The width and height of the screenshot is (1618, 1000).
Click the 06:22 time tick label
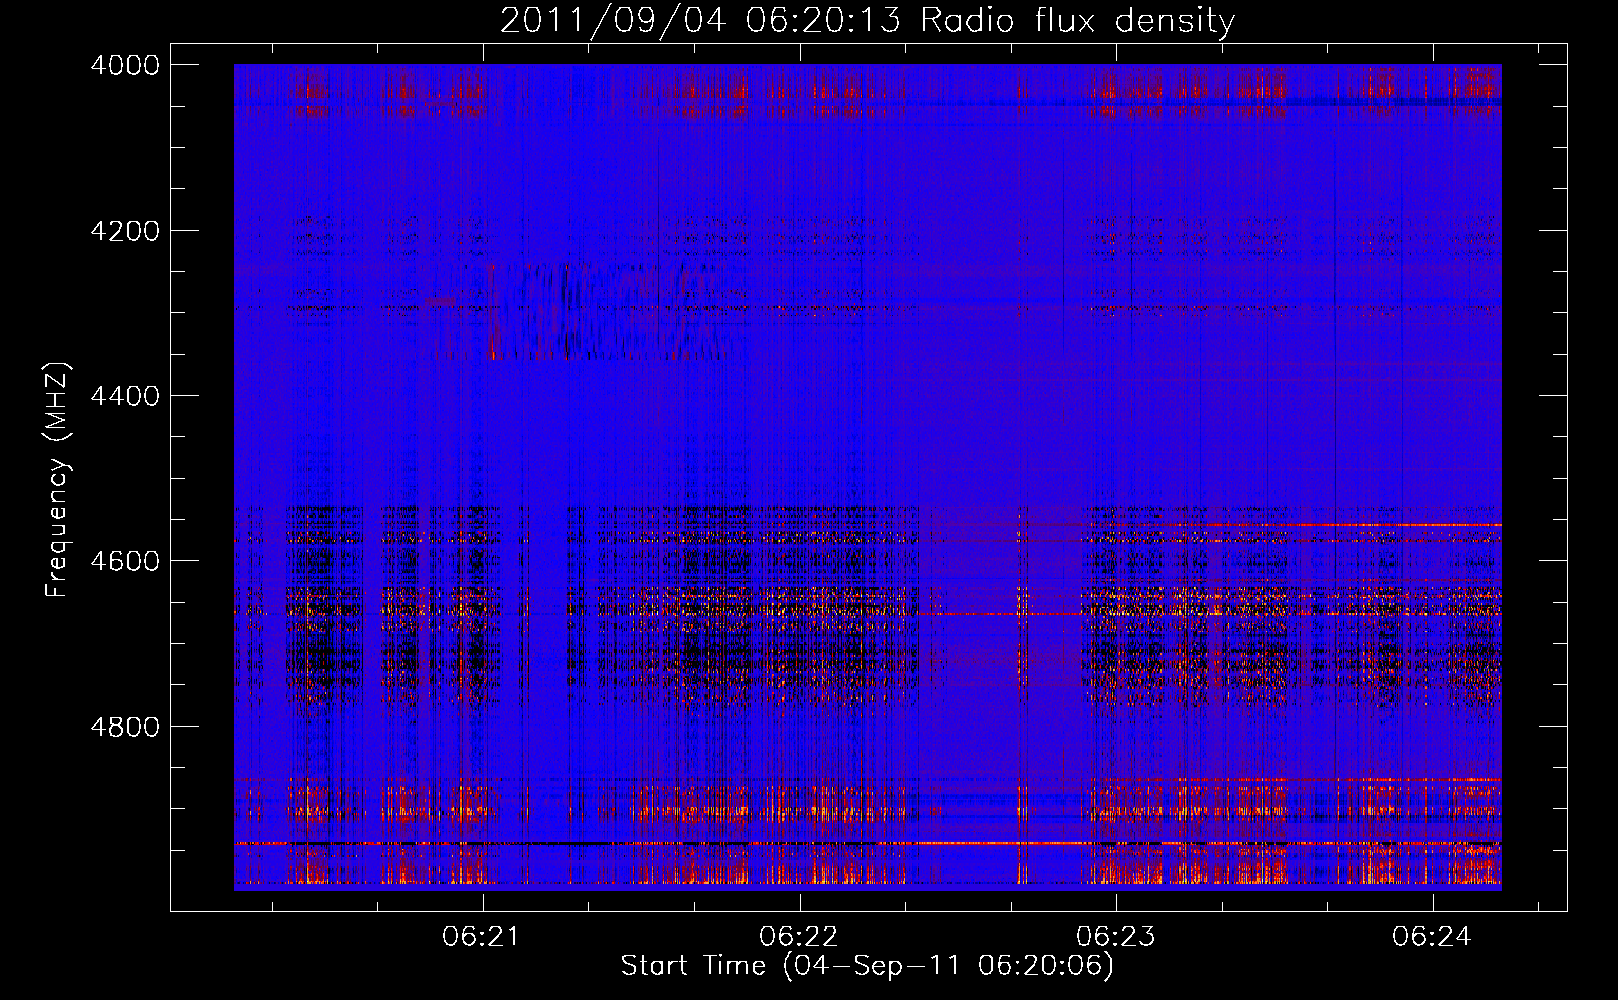click(x=799, y=936)
